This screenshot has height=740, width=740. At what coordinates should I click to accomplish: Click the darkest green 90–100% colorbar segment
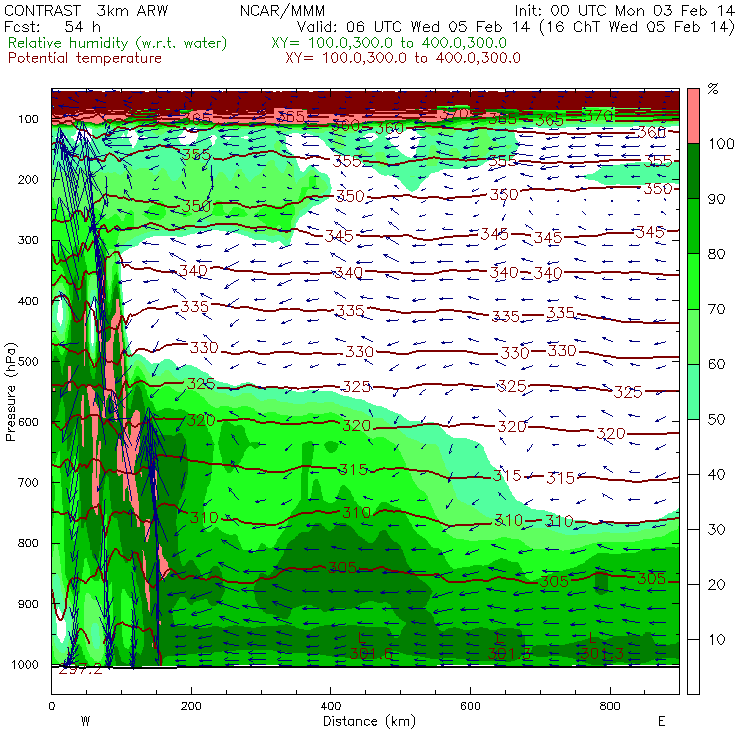(x=693, y=171)
